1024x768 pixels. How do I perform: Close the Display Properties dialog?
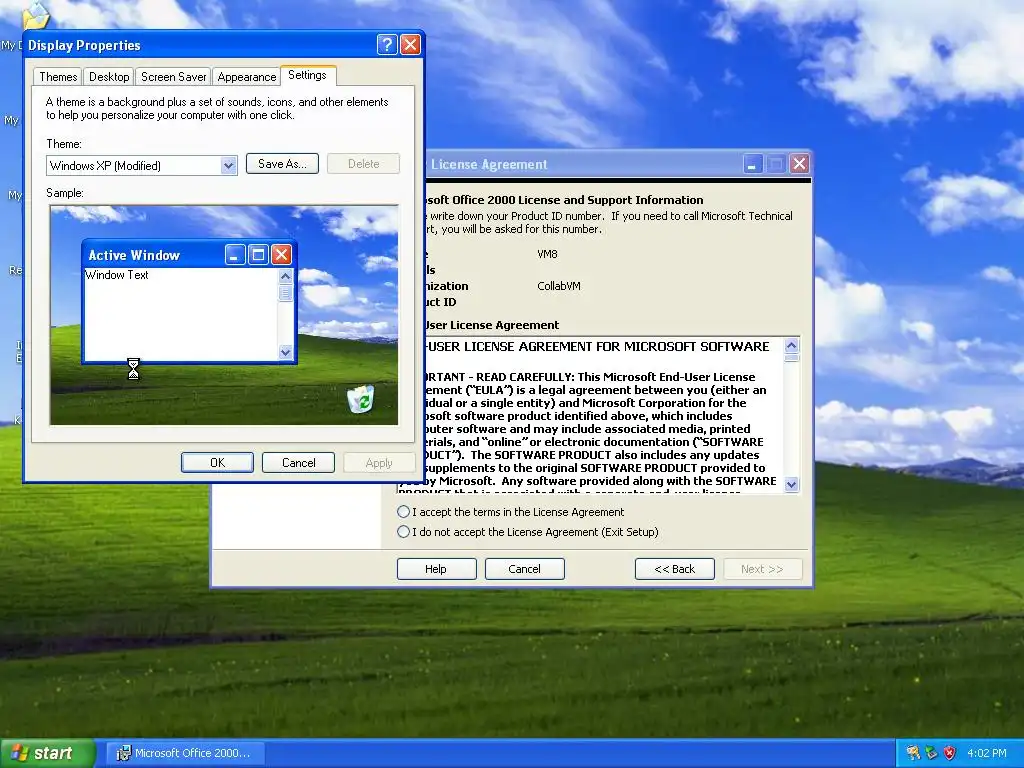point(410,44)
